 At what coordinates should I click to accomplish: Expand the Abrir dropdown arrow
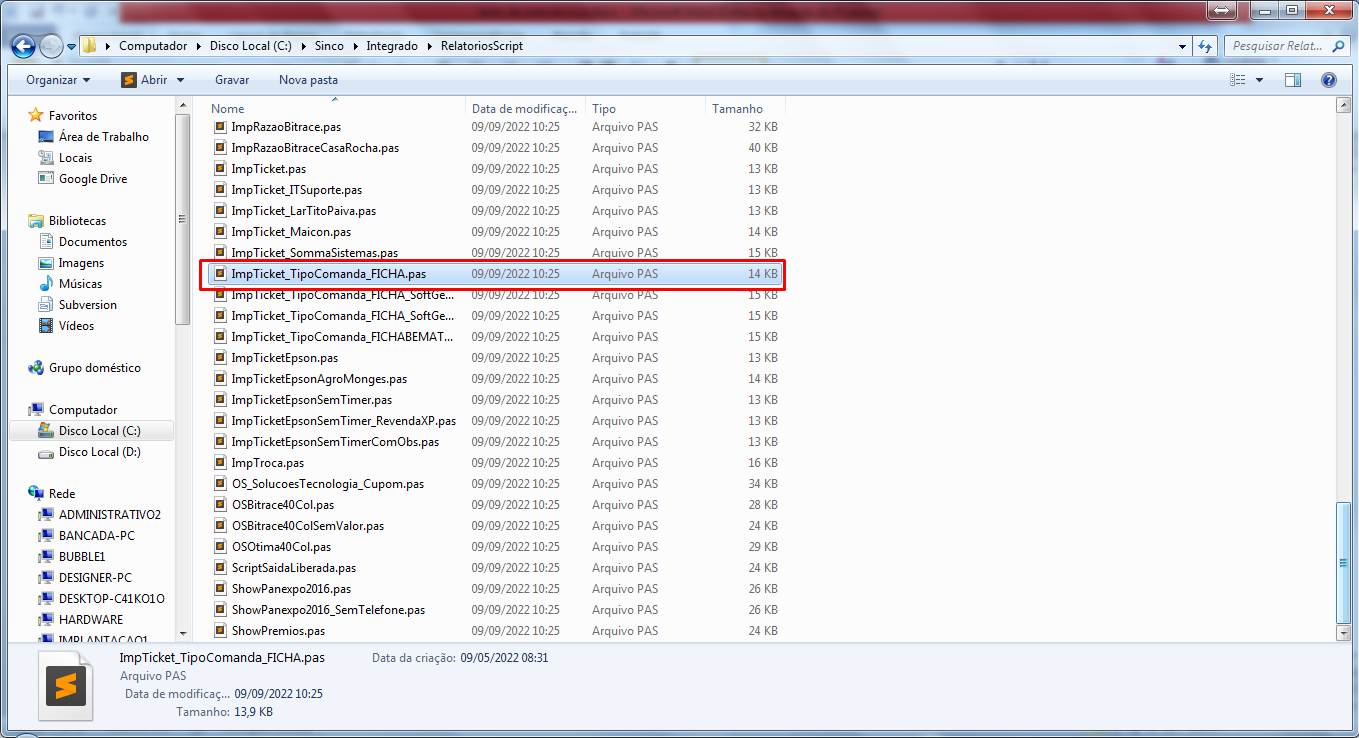(180, 80)
